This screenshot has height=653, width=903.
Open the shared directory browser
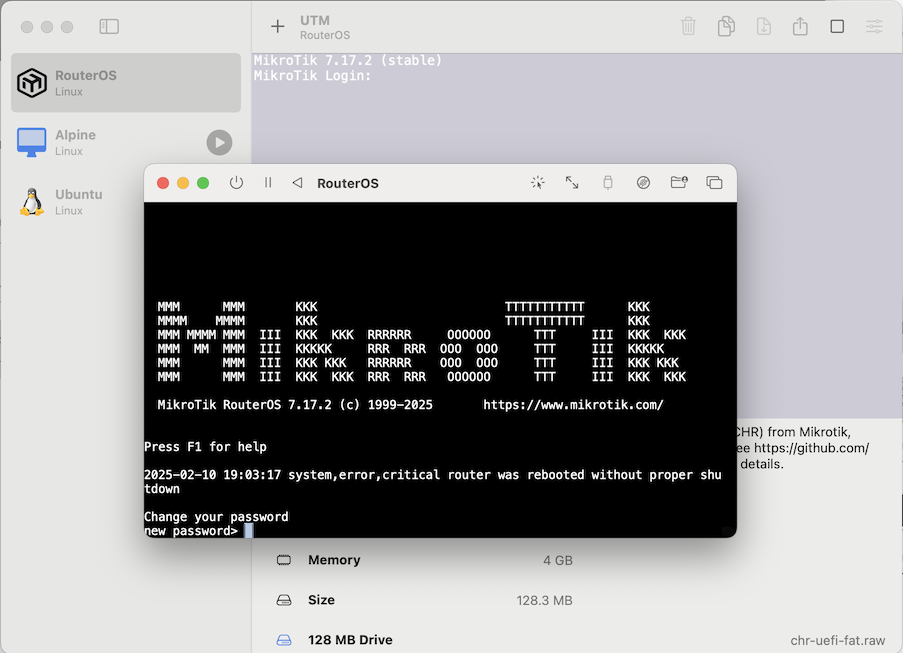pos(679,183)
